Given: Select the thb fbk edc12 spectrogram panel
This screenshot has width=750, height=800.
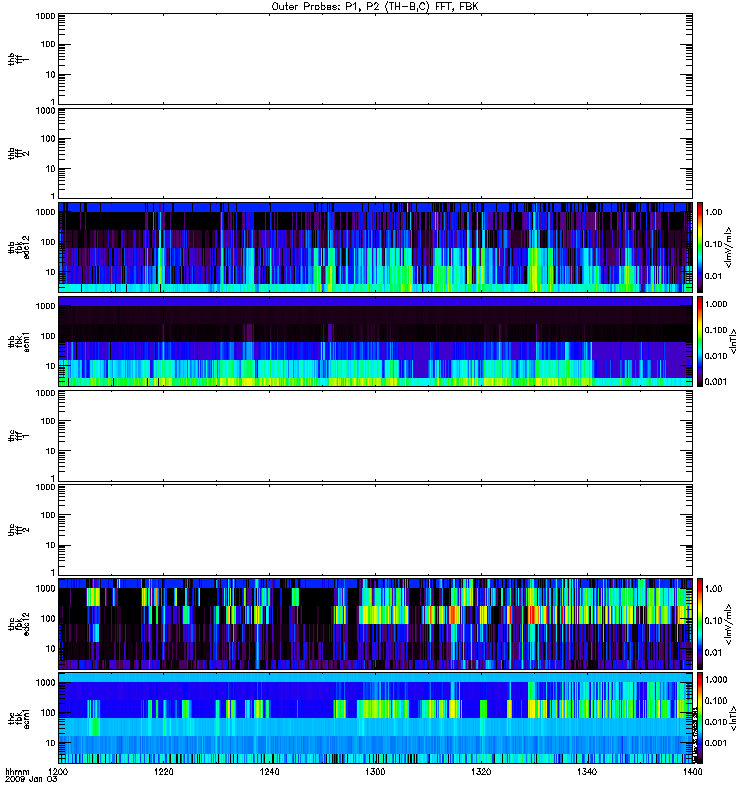Looking at the screenshot, I should 375,247.
